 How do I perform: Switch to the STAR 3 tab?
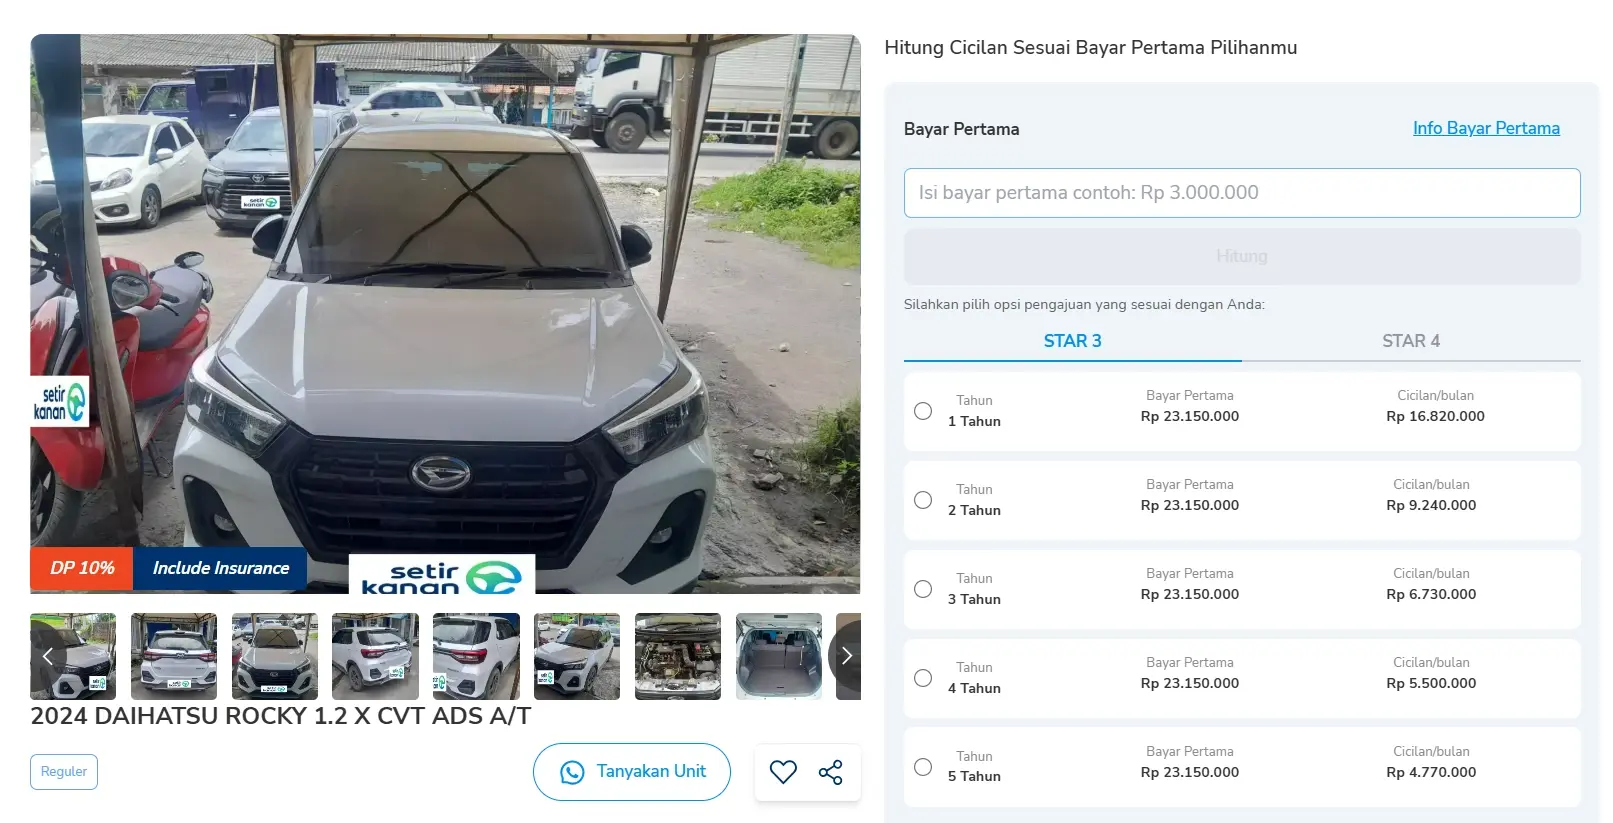click(1072, 341)
